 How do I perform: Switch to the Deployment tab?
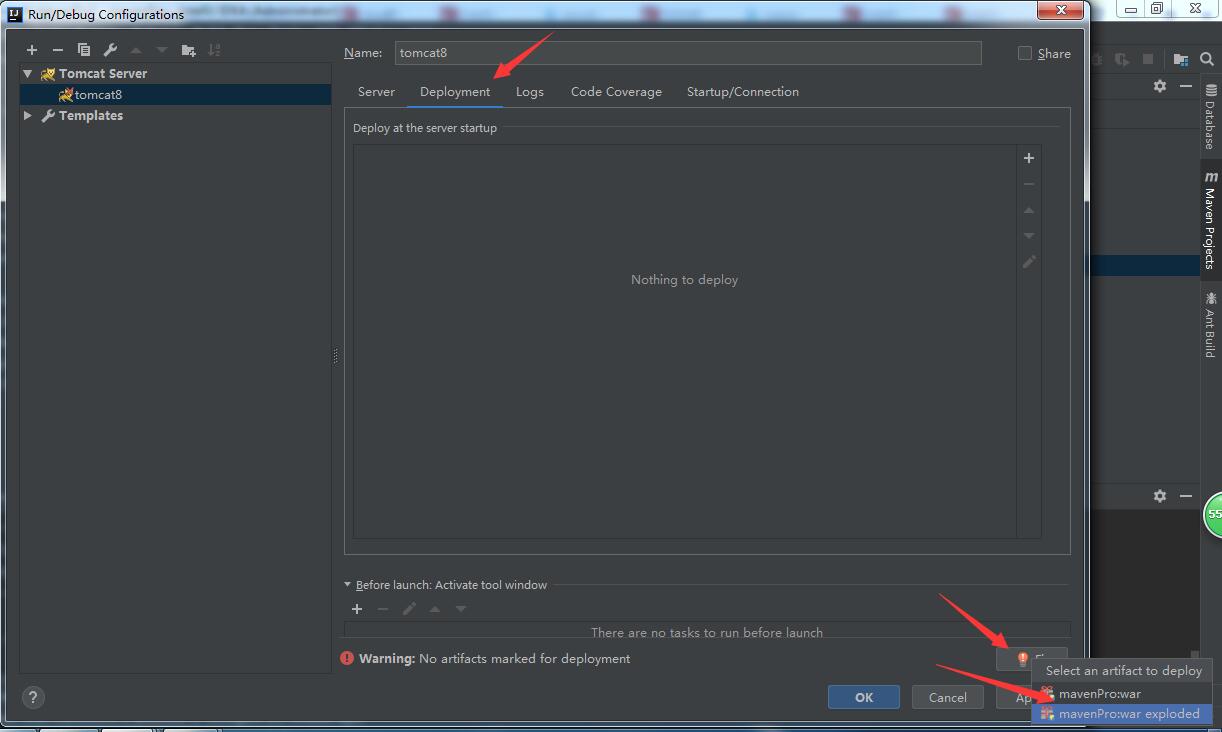tap(455, 92)
